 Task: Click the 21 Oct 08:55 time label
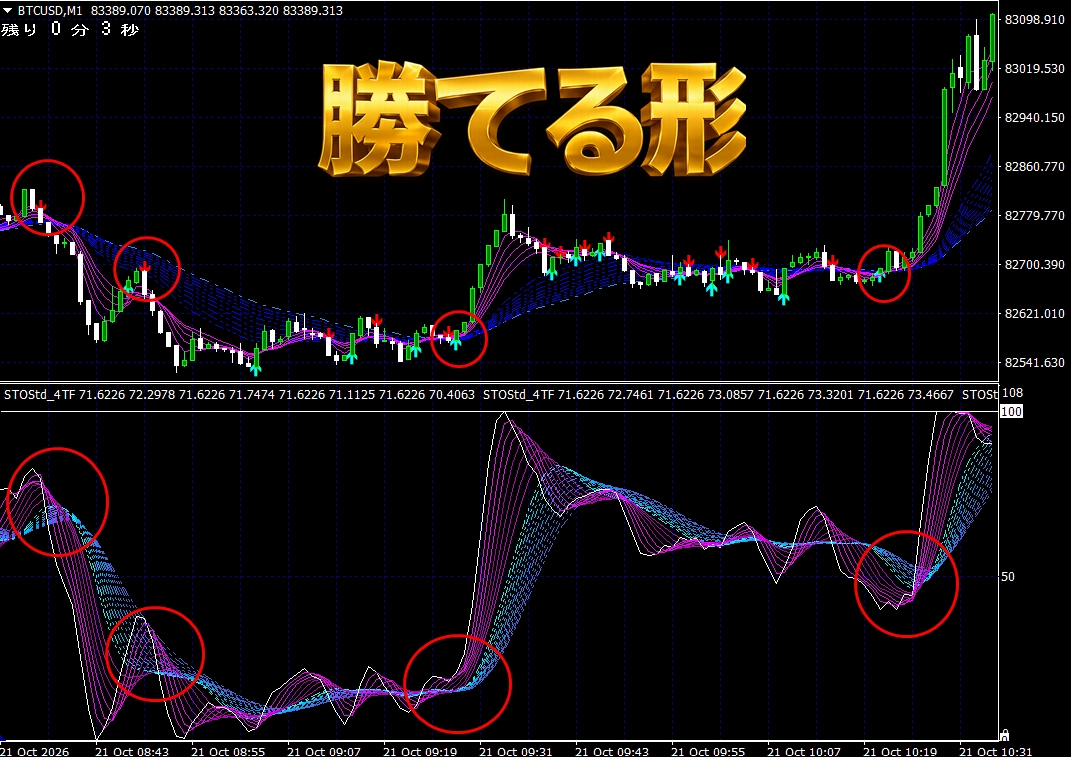[x=230, y=751]
